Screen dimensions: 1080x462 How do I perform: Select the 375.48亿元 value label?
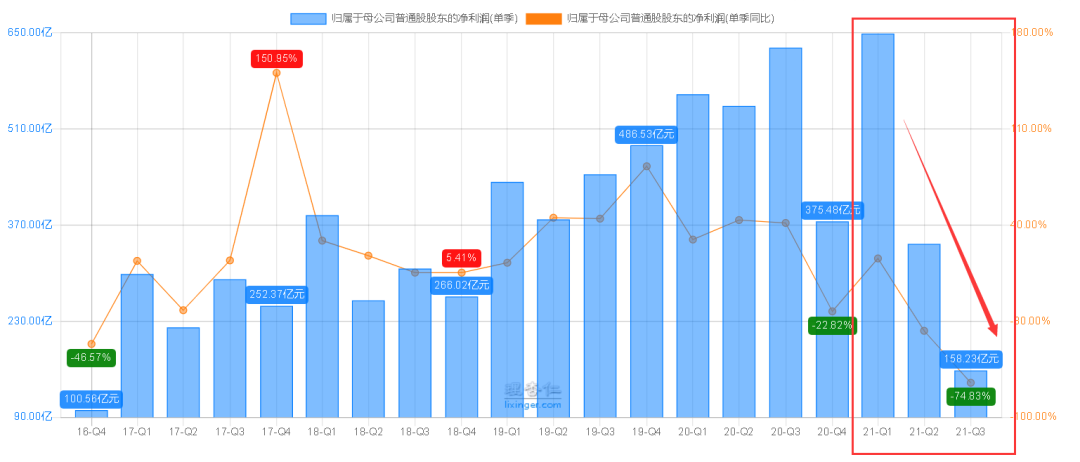pyautogui.click(x=831, y=210)
